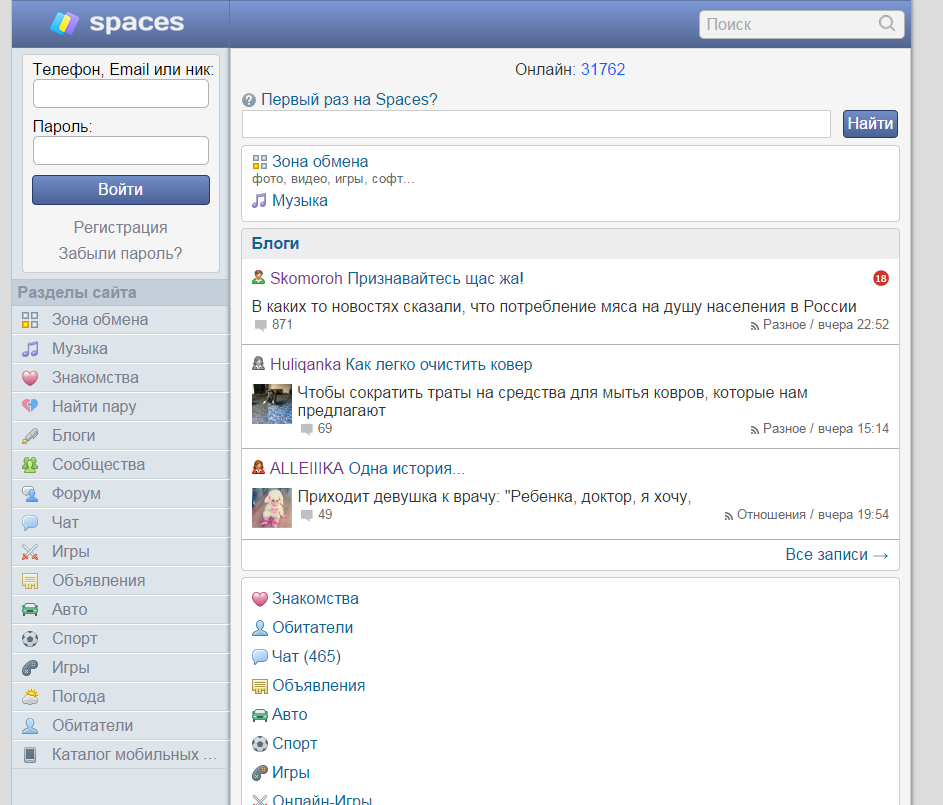Open the Авто link in main list

click(290, 715)
